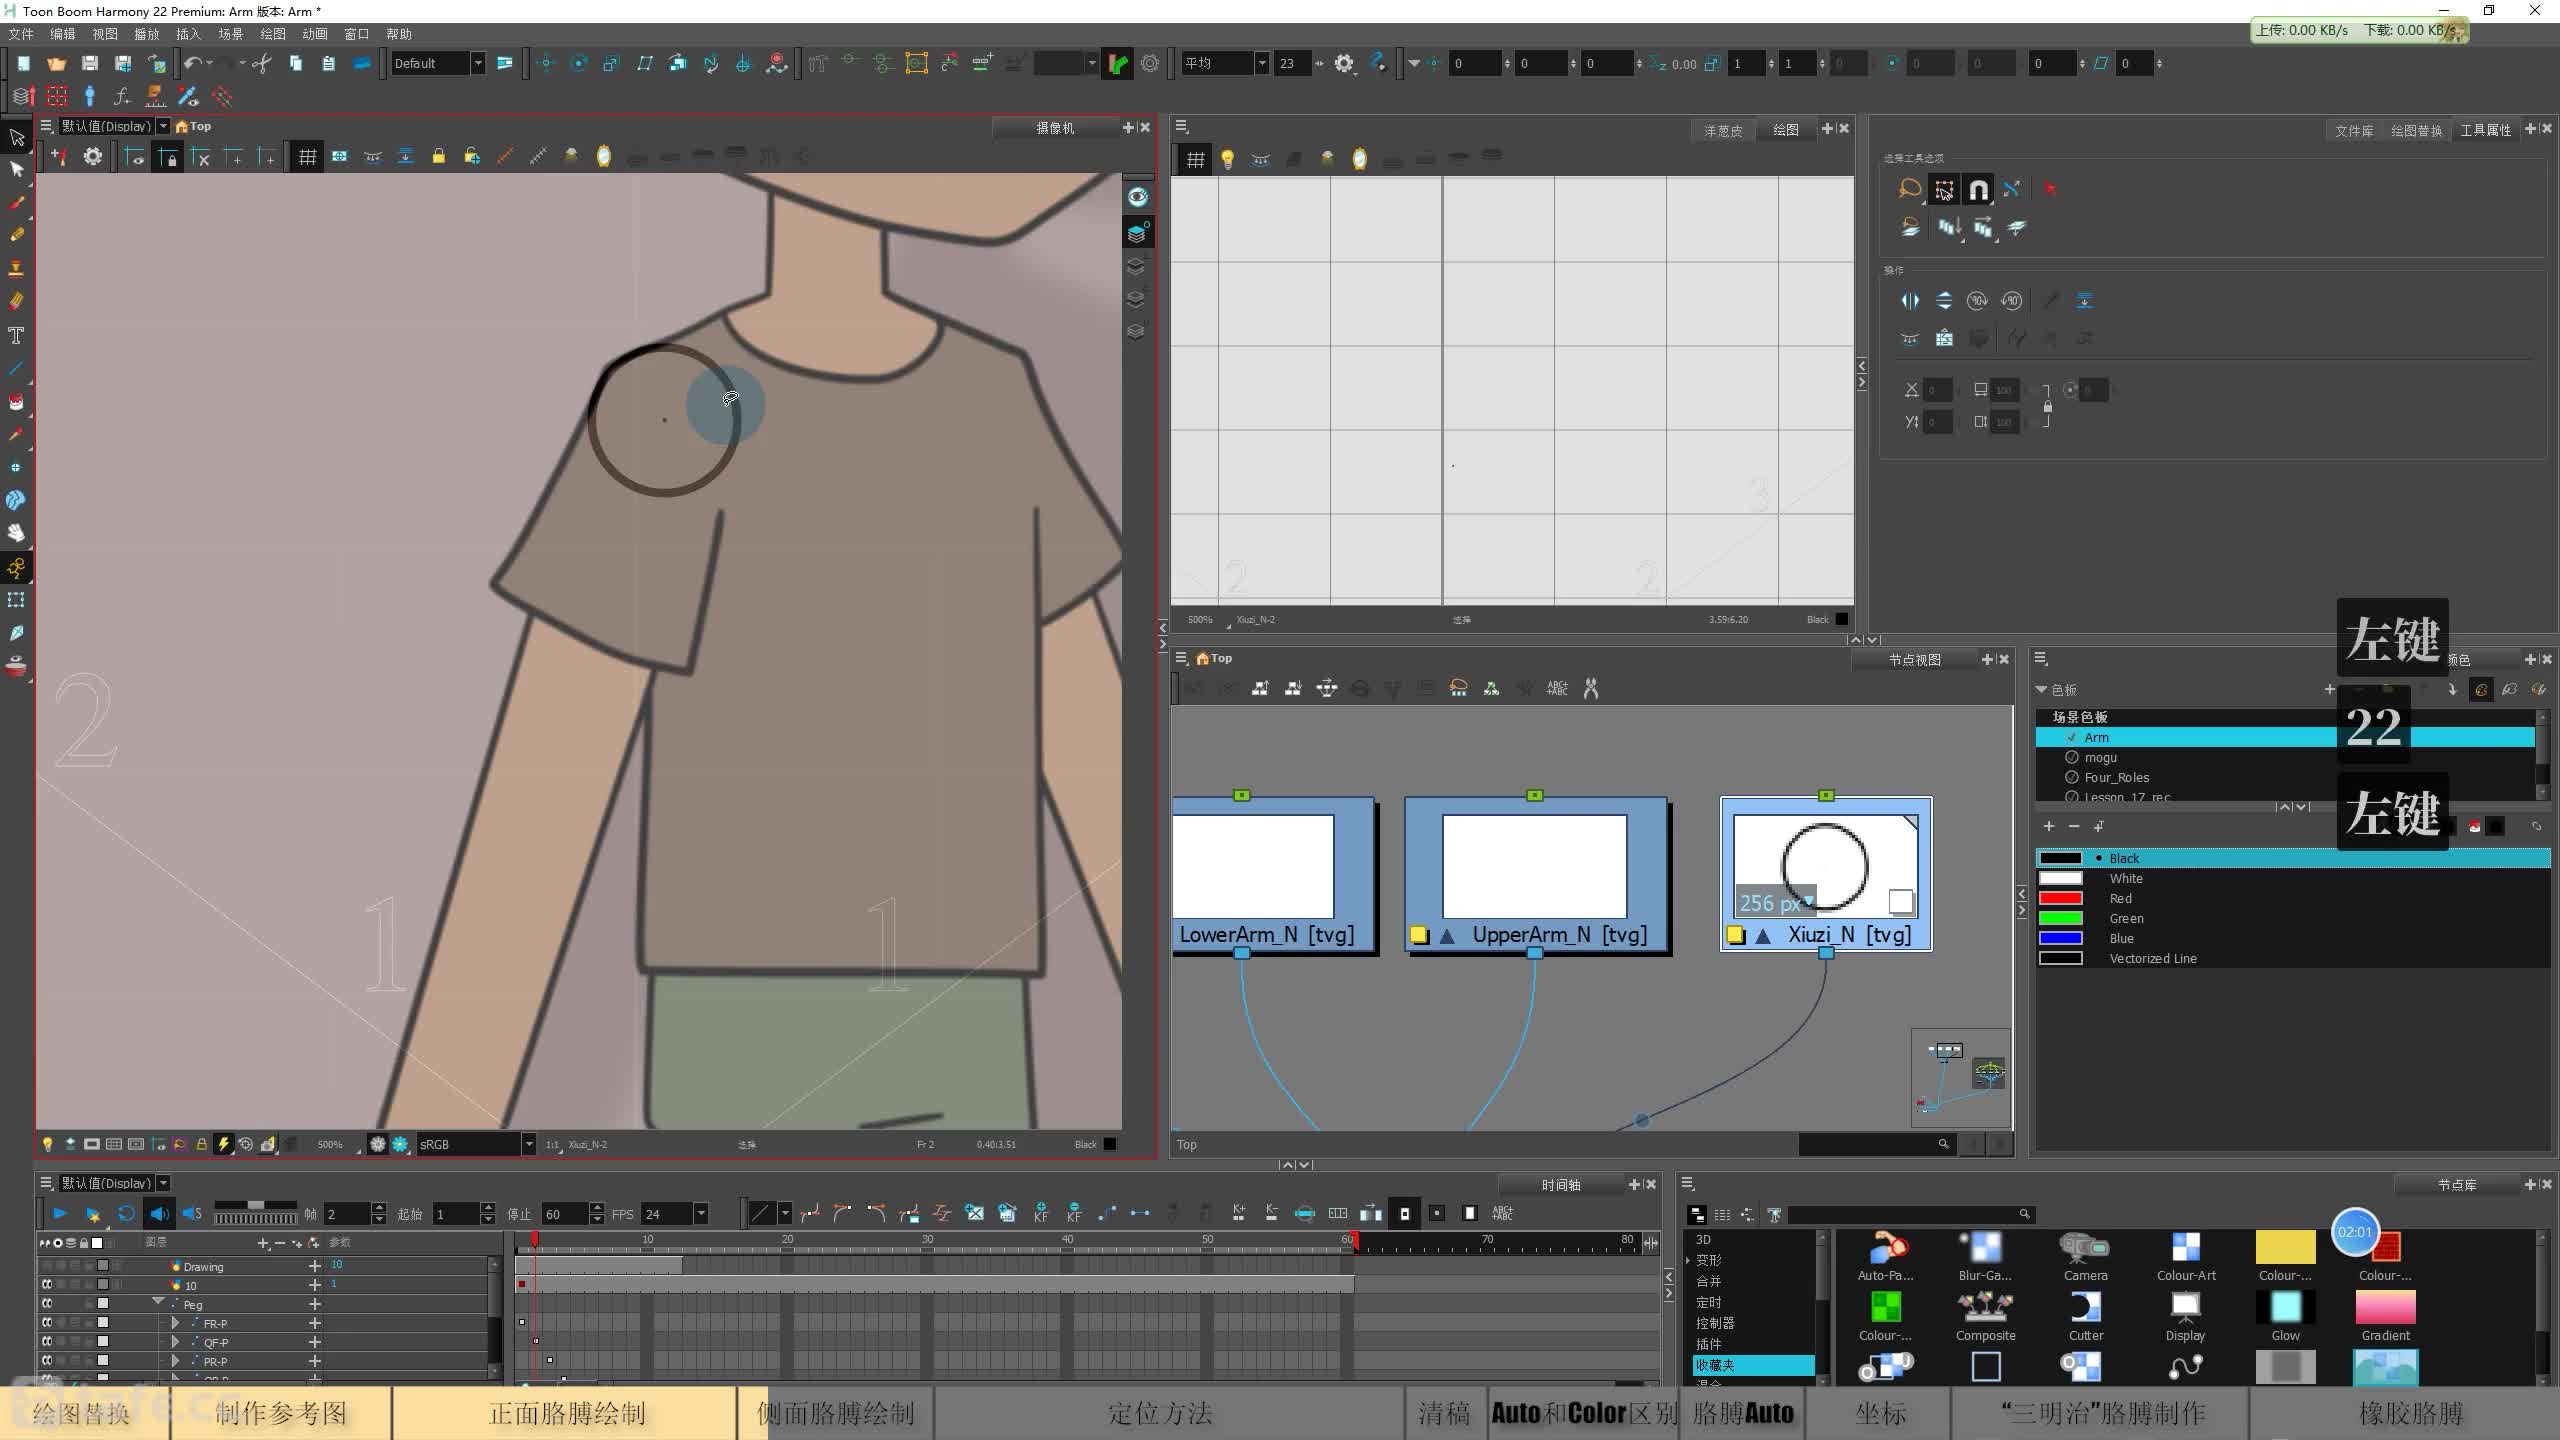The width and height of the screenshot is (2560, 1440).
Task: Switch to the 文件库 tab
Action: (2353, 130)
